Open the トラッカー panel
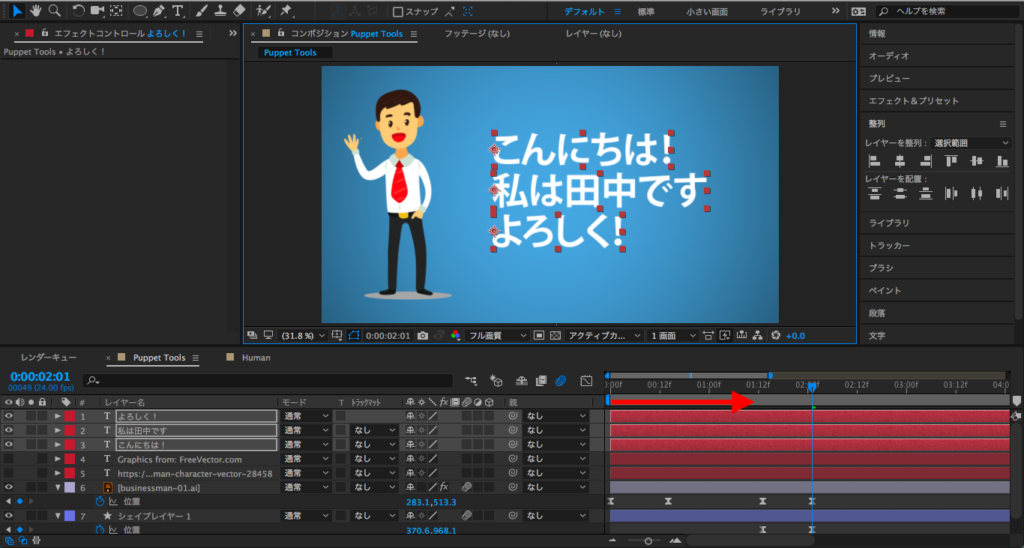 pos(889,245)
